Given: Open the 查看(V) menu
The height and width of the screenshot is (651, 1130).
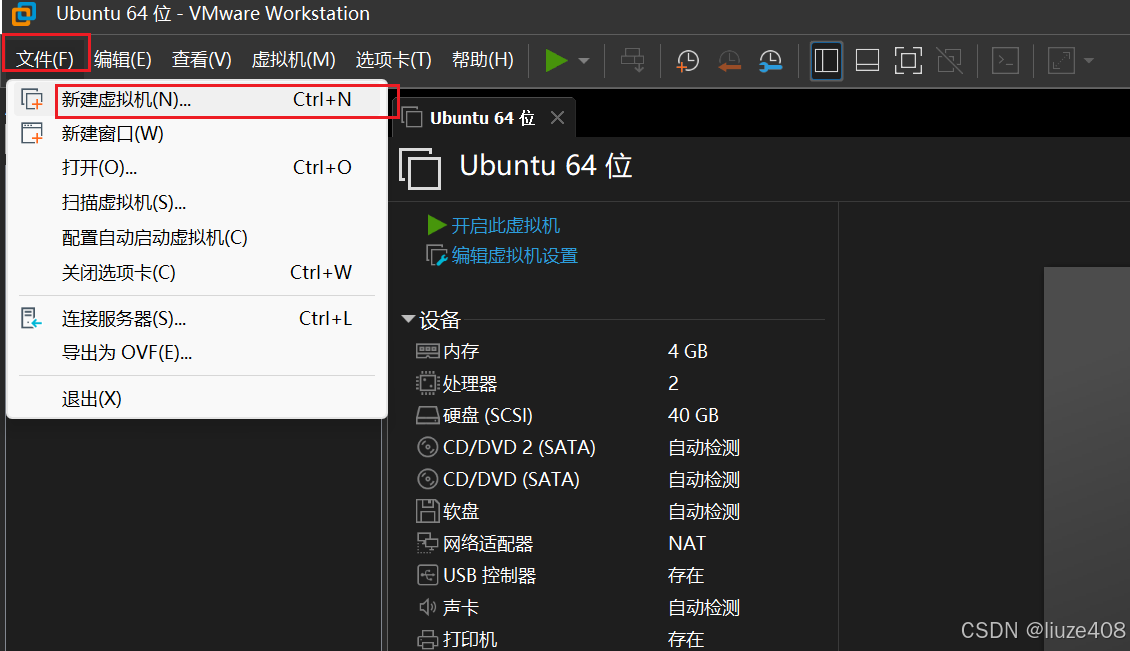Looking at the screenshot, I should point(202,59).
